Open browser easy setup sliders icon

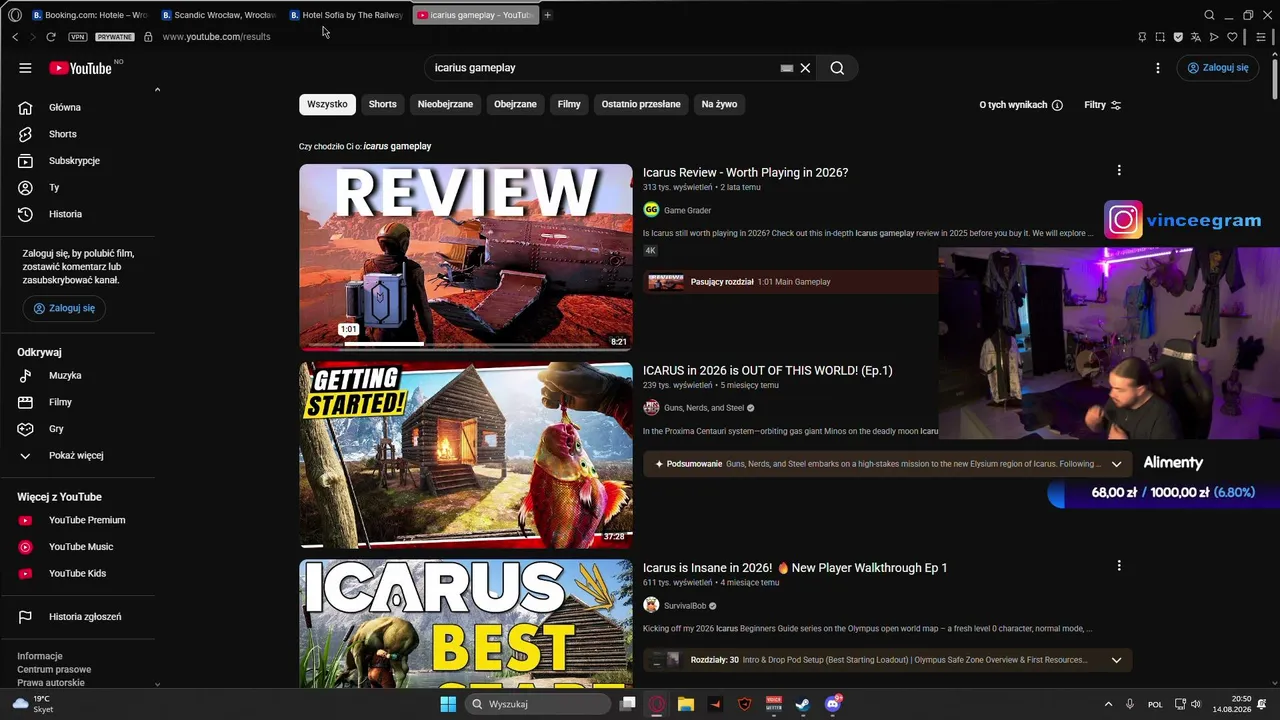[1262, 37]
